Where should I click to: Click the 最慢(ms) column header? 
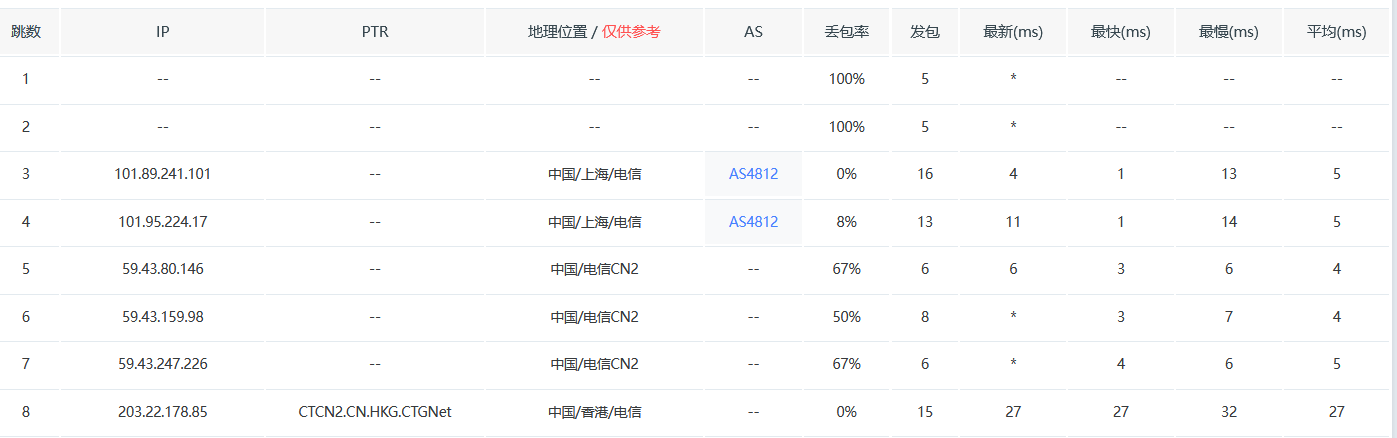1229,32
